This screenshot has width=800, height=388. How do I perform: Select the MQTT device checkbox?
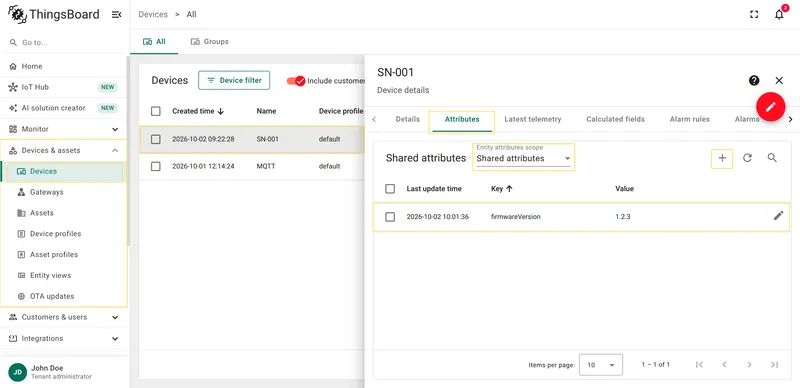click(x=156, y=166)
